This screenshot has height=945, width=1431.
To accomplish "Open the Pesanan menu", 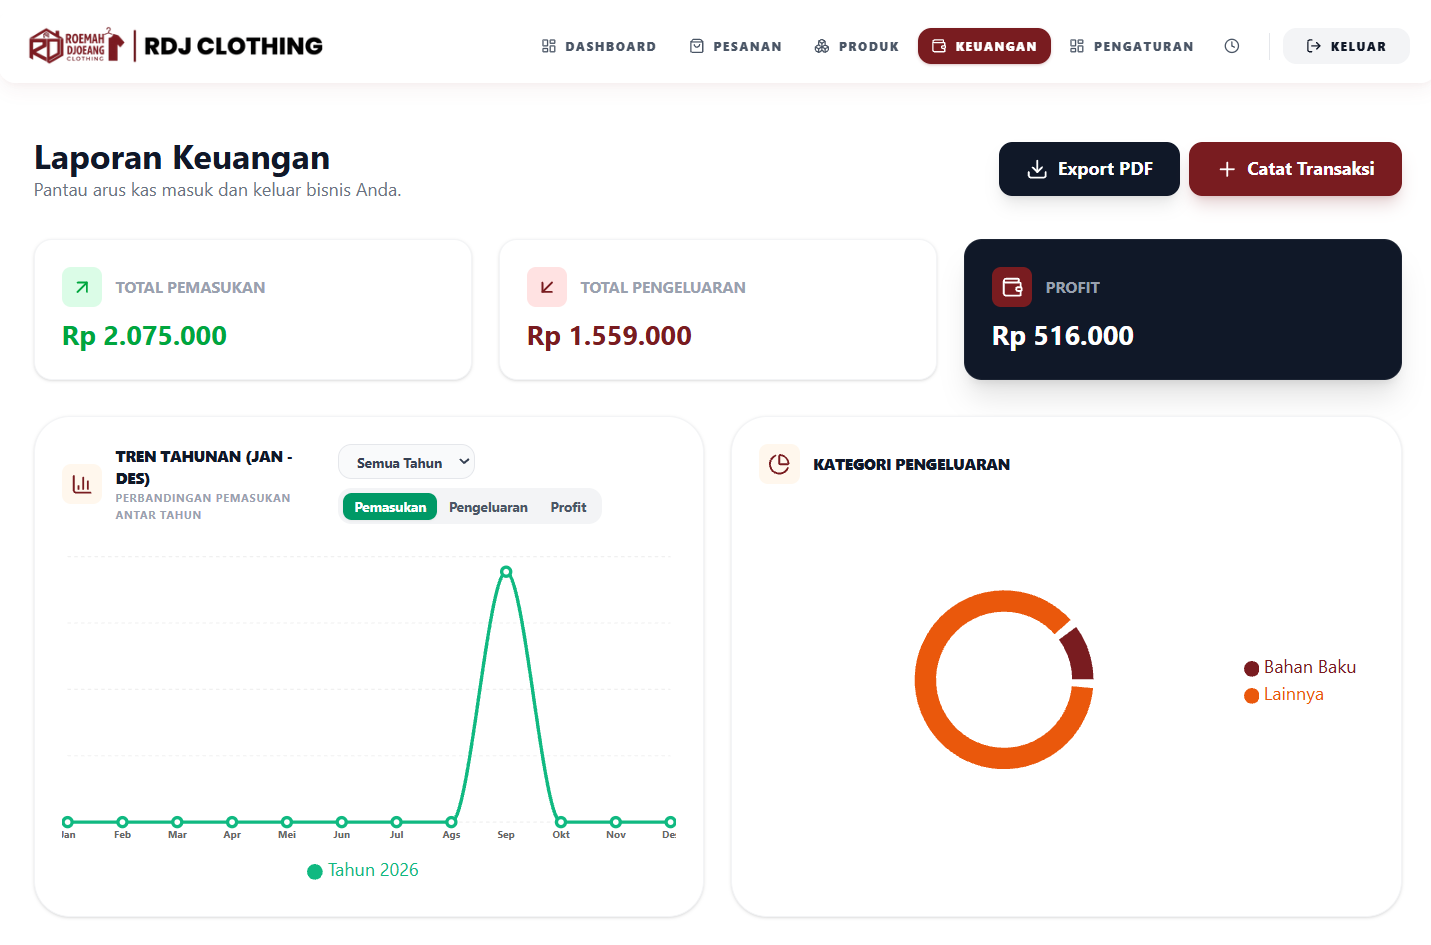I will coord(736,46).
